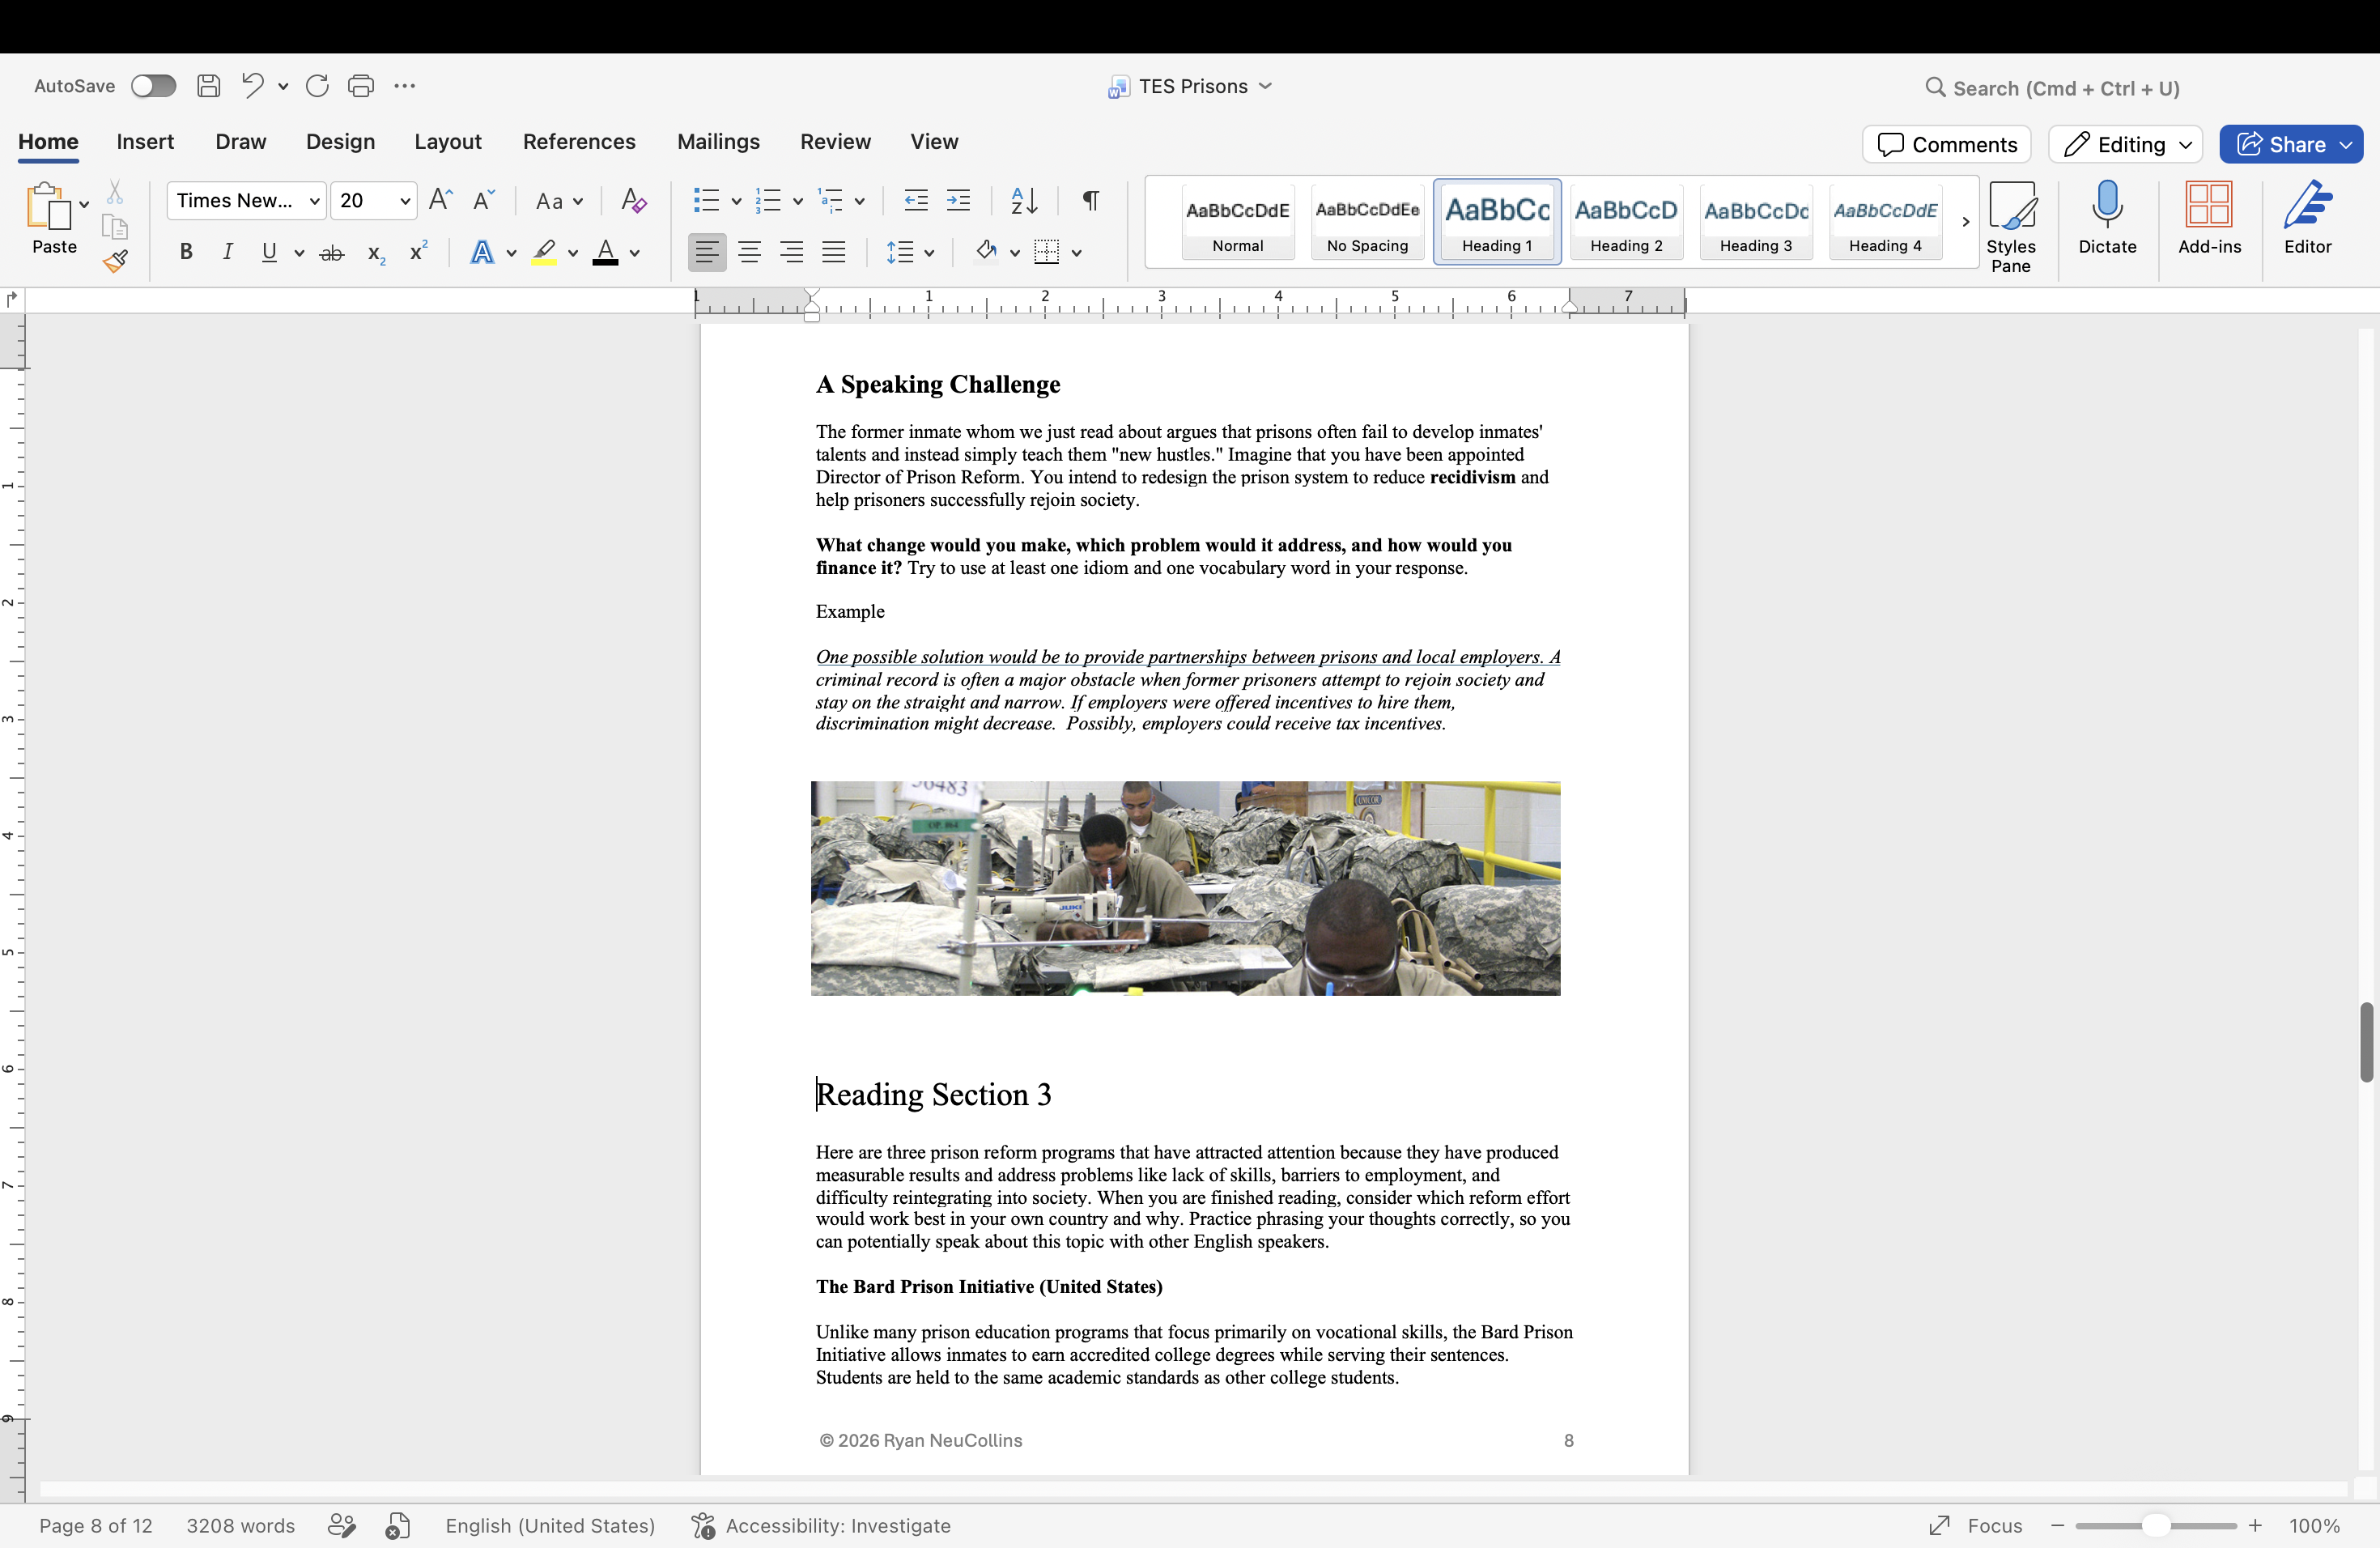The height and width of the screenshot is (1548, 2380).
Task: Open the Insert tab
Action: (x=145, y=141)
